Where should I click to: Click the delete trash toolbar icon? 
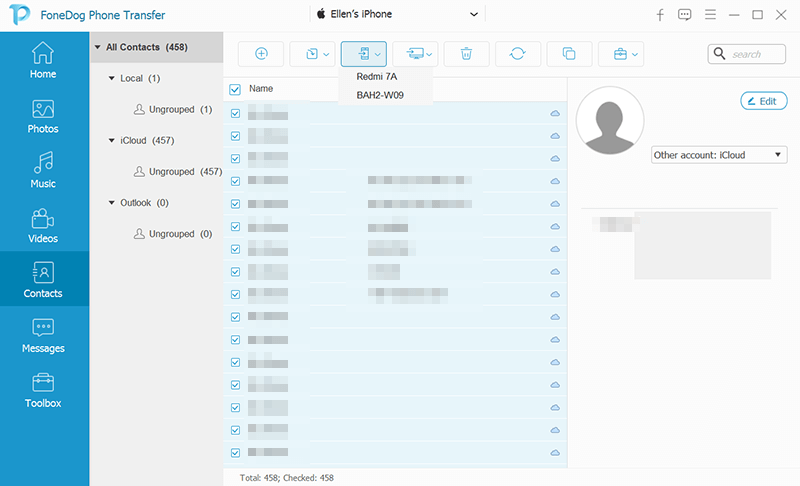coord(466,54)
